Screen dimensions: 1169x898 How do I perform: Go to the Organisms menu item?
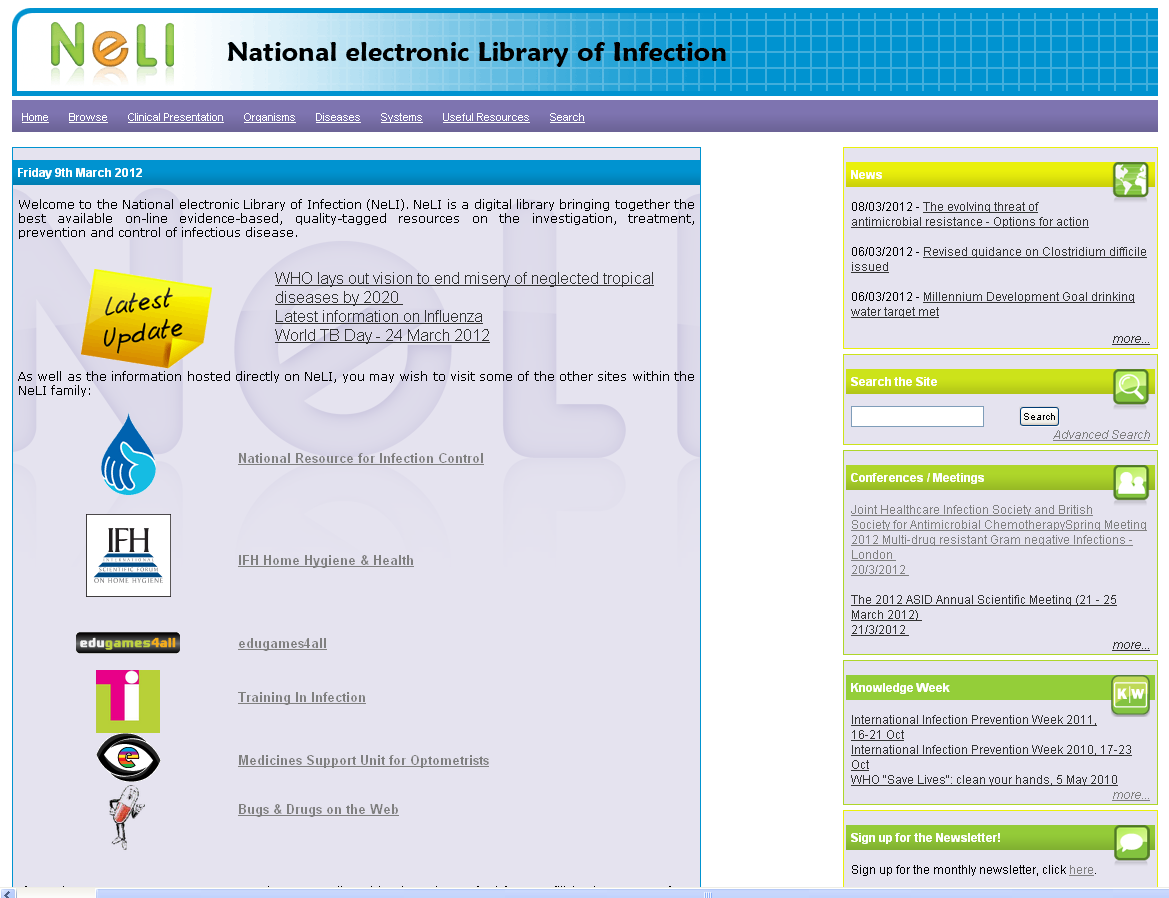pyautogui.click(x=269, y=118)
